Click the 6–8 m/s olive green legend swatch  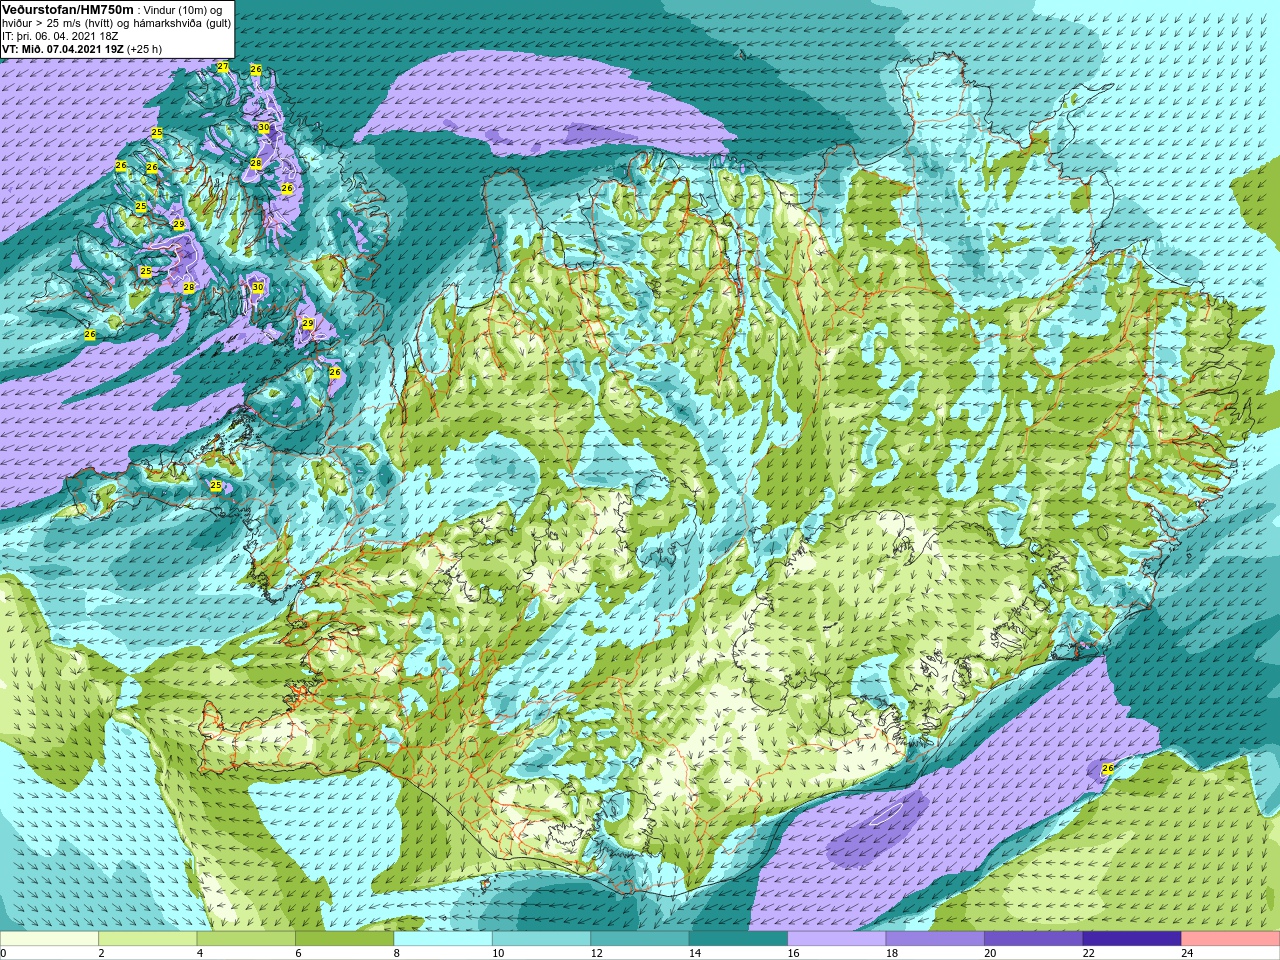(344, 938)
